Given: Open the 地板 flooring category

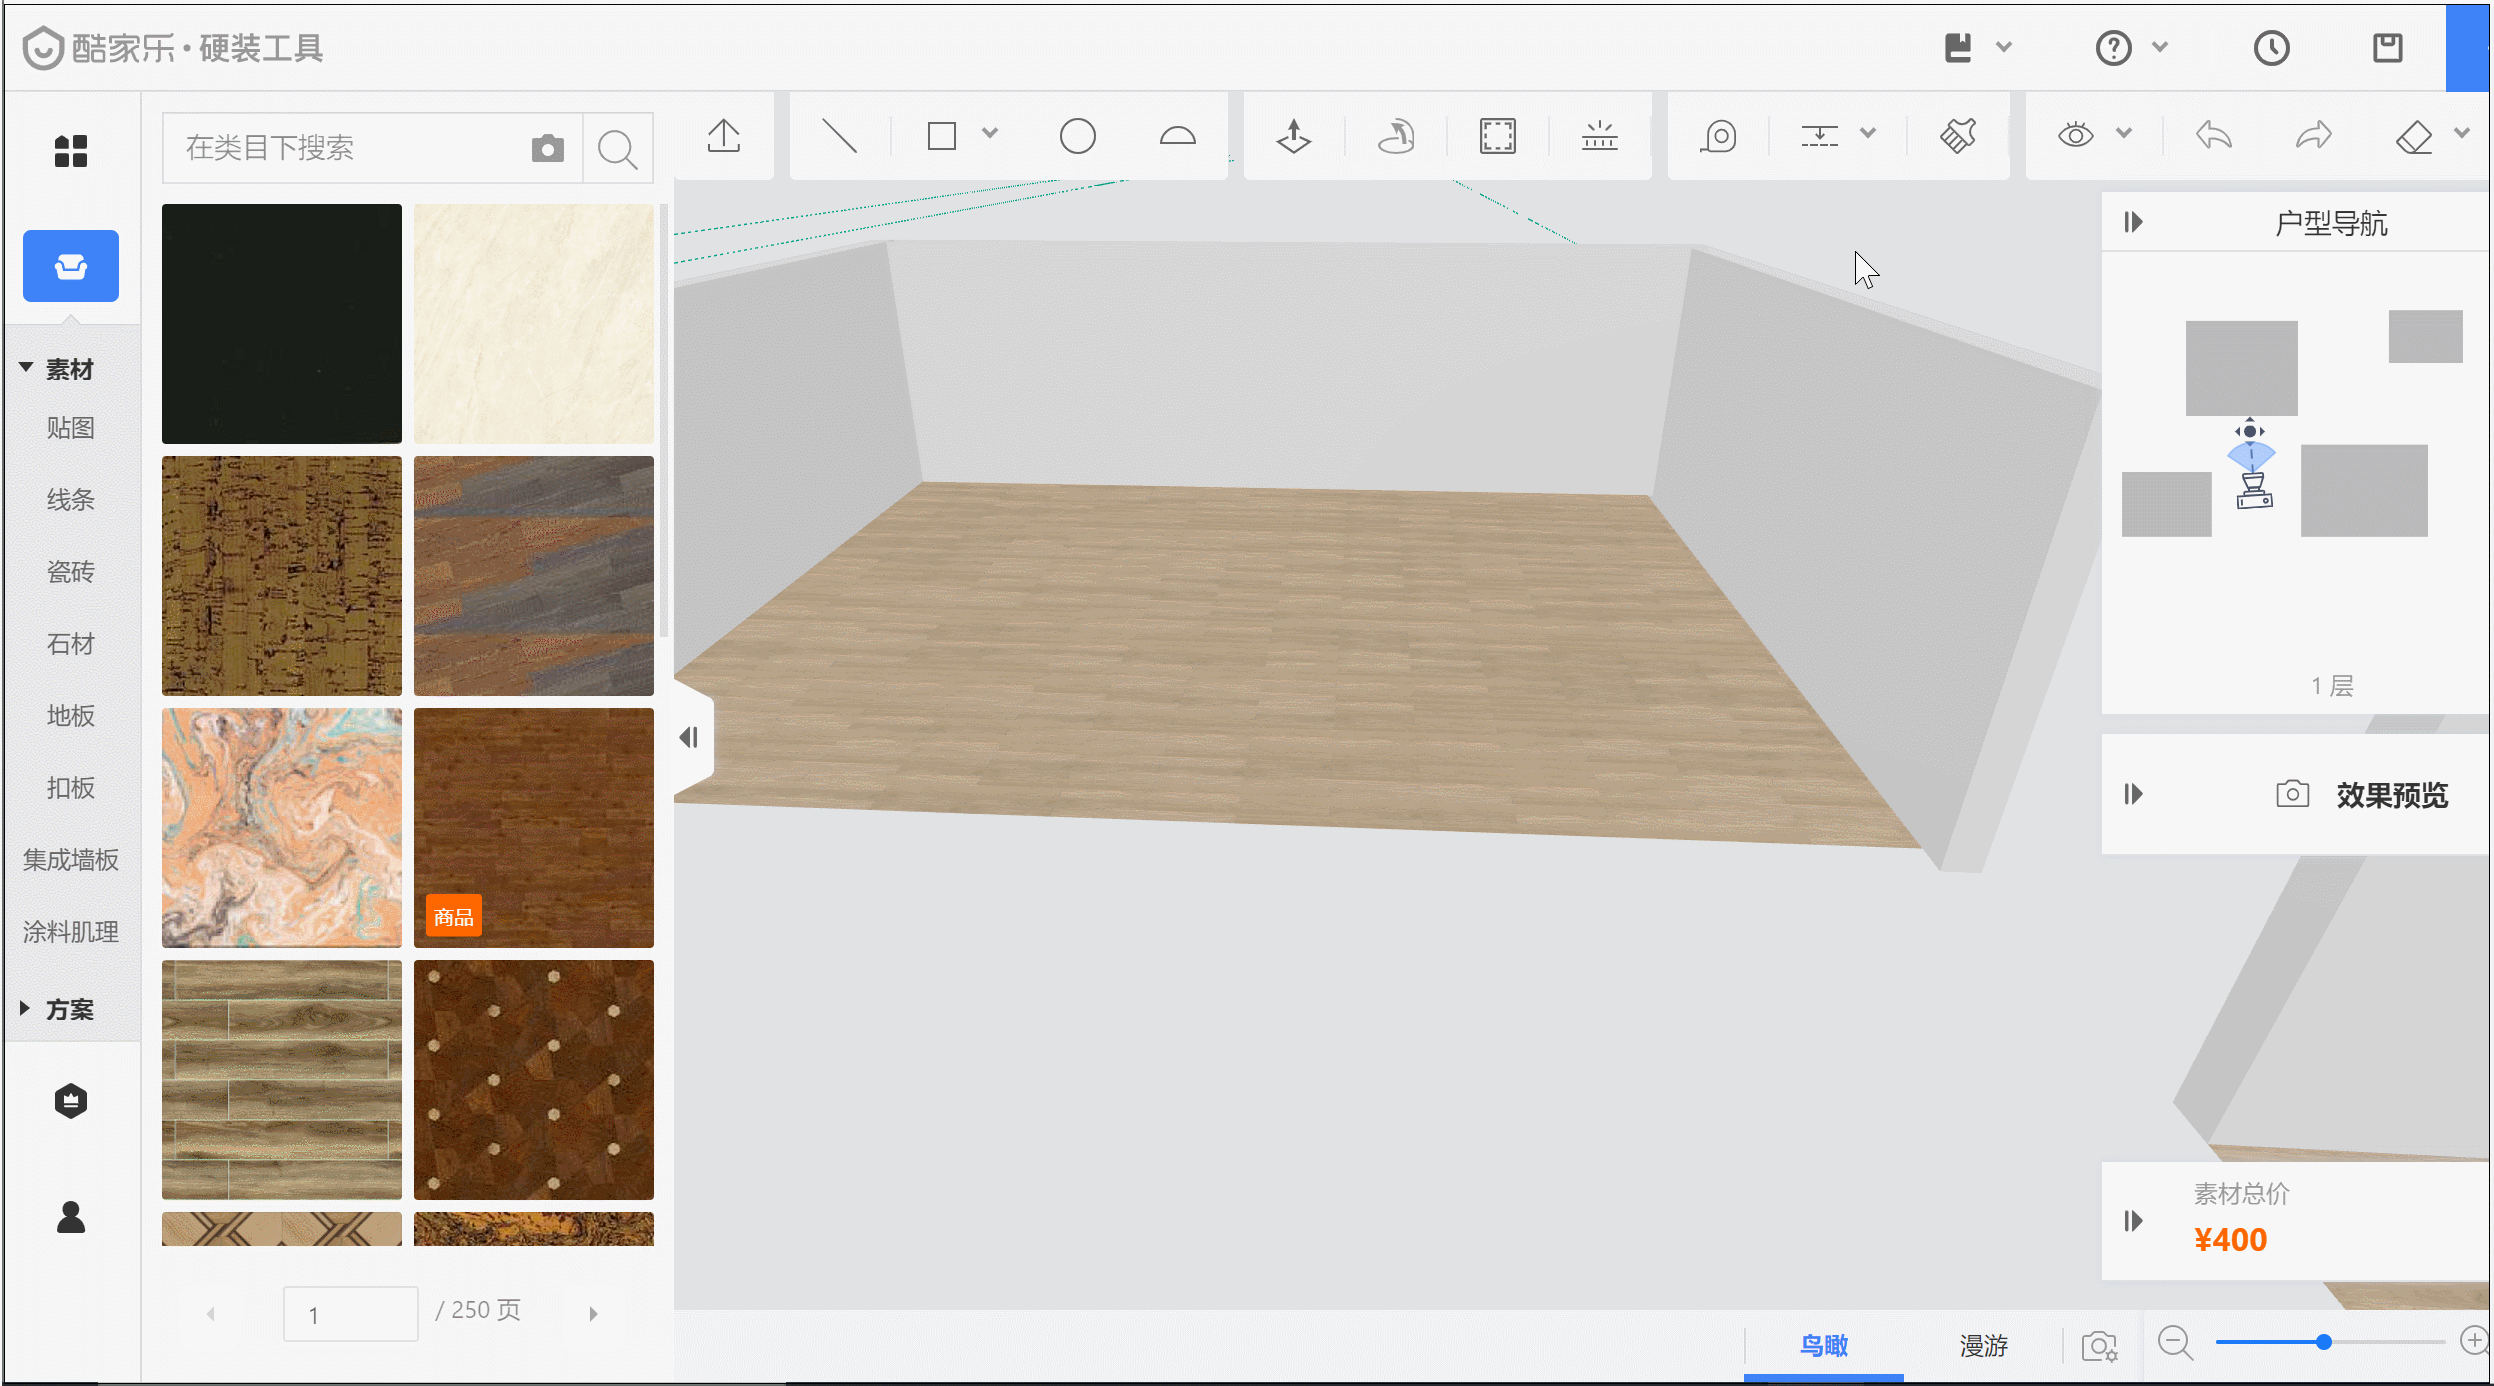Looking at the screenshot, I should pyautogui.click(x=70, y=716).
